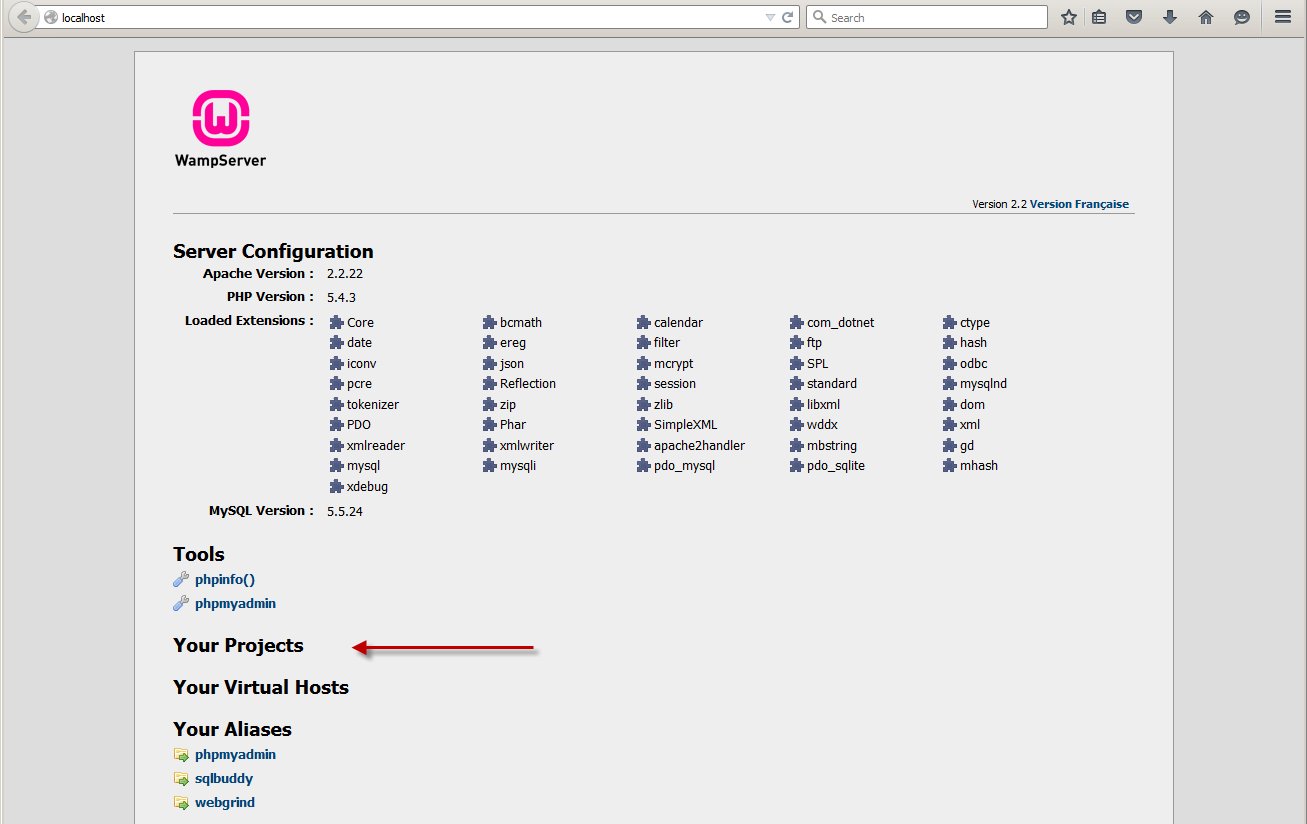Switch to Version Française link
This screenshot has width=1307, height=824.
pos(1079,204)
